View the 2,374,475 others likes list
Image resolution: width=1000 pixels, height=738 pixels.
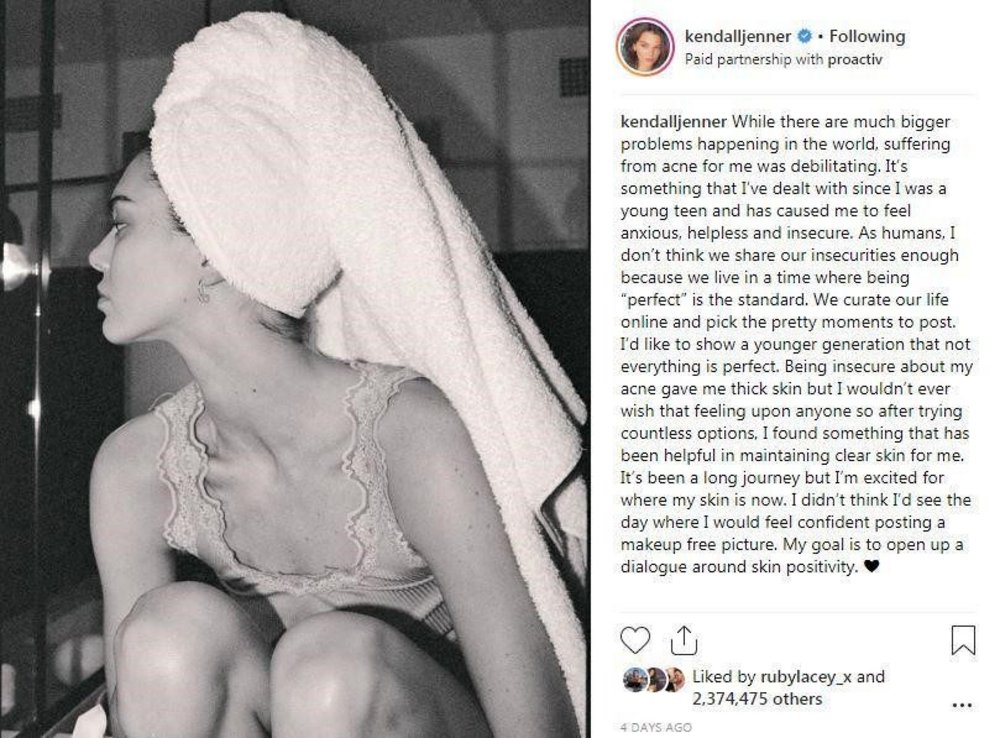(757, 698)
